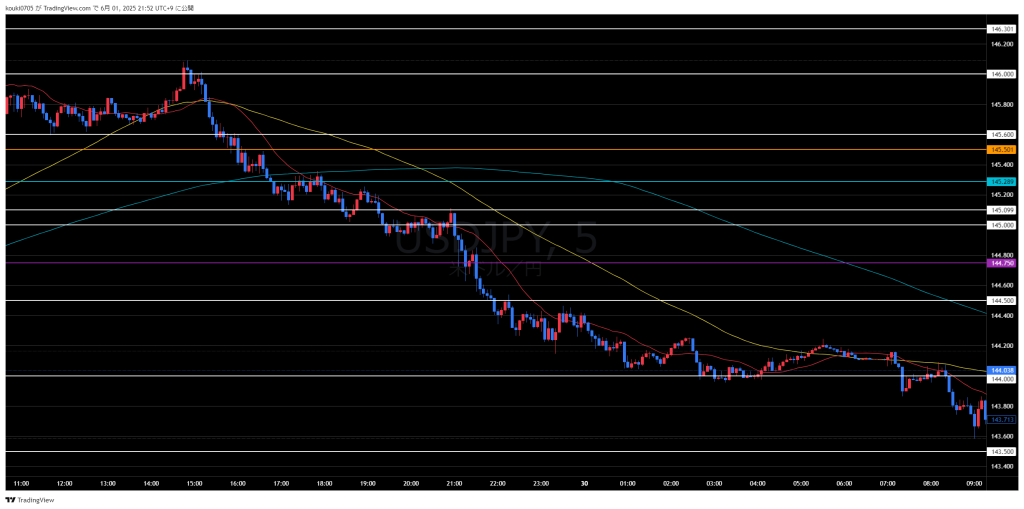This screenshot has width=1024, height=509.
Task: Click the orange 145.501 price label
Action: coord(1001,150)
